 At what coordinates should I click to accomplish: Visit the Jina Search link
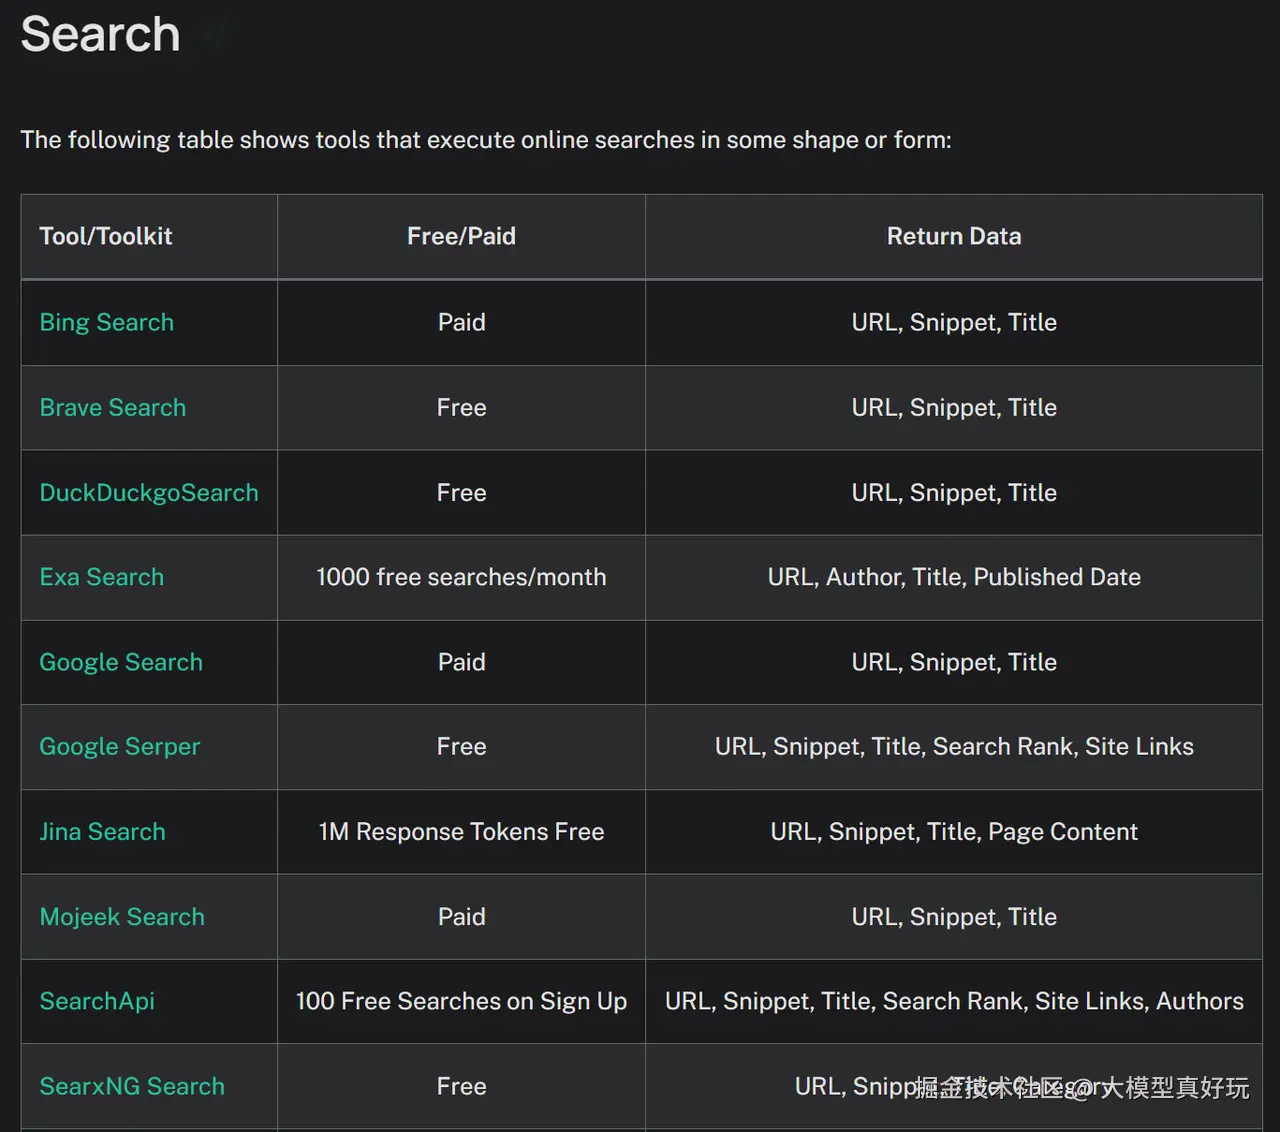point(102,831)
